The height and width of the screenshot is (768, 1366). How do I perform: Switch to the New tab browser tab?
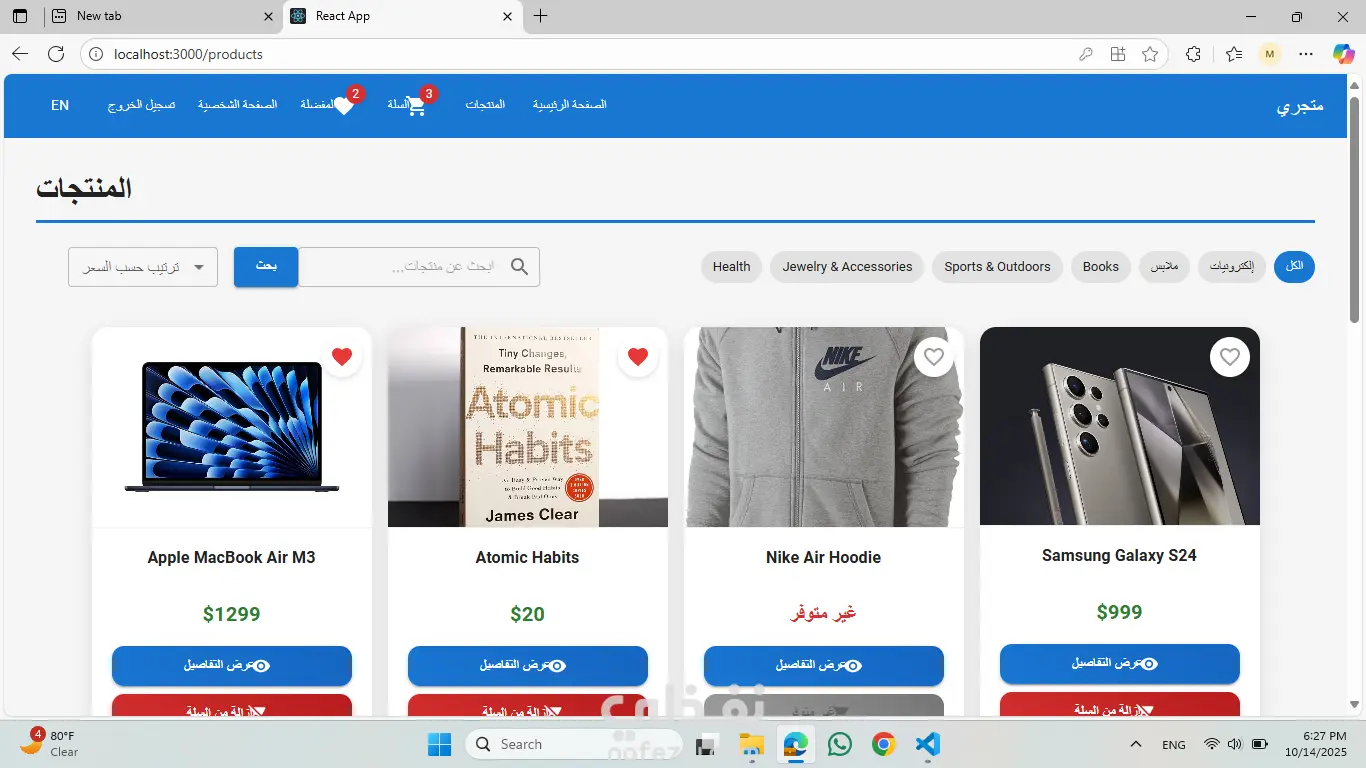point(162,16)
